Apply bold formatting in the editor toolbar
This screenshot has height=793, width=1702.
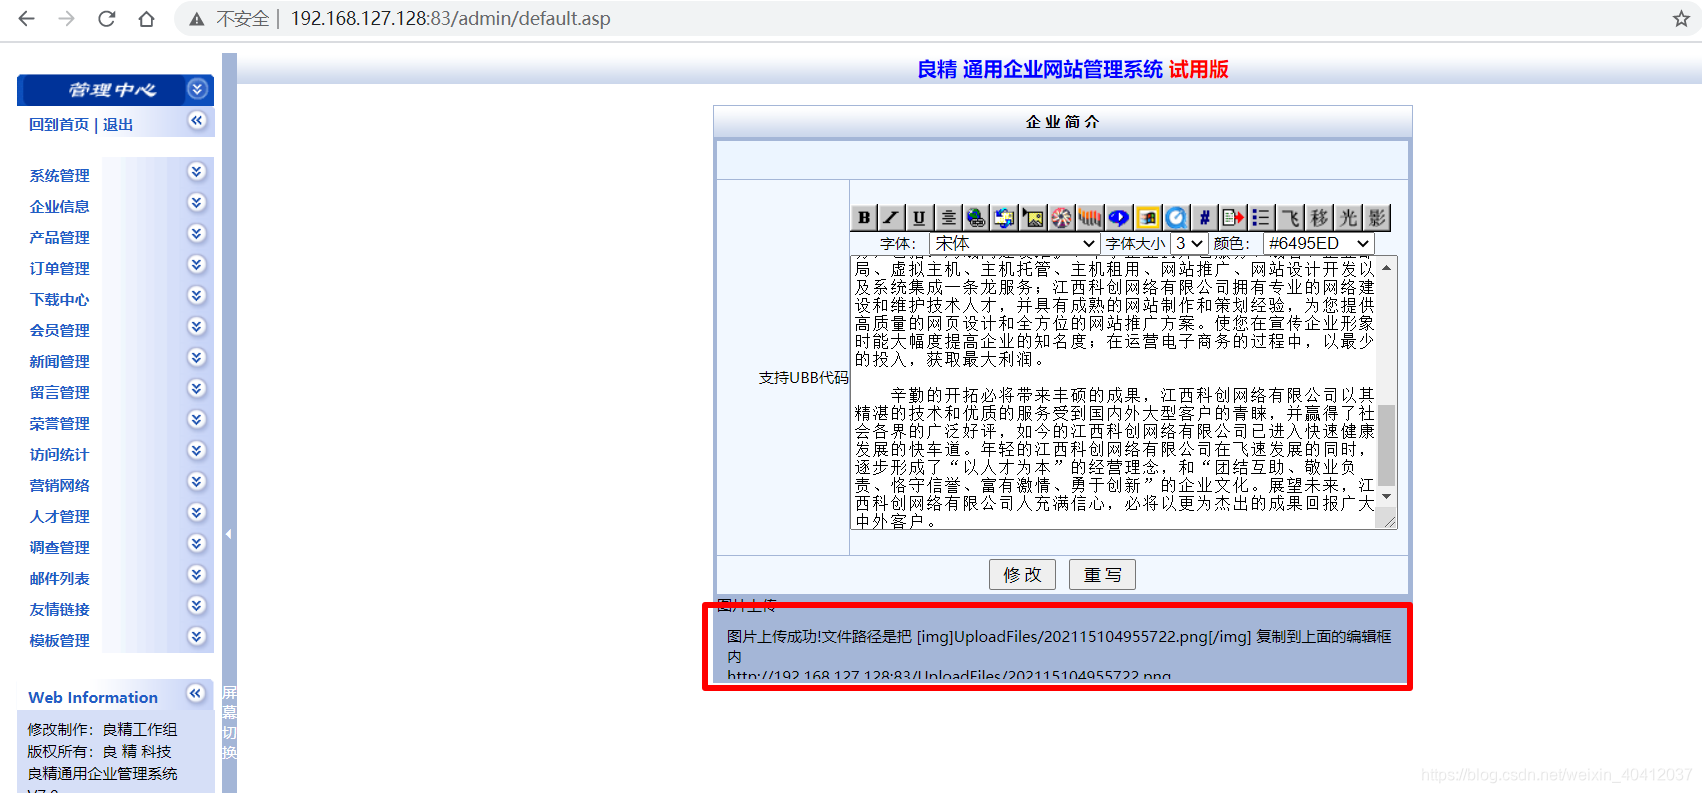[x=864, y=218]
